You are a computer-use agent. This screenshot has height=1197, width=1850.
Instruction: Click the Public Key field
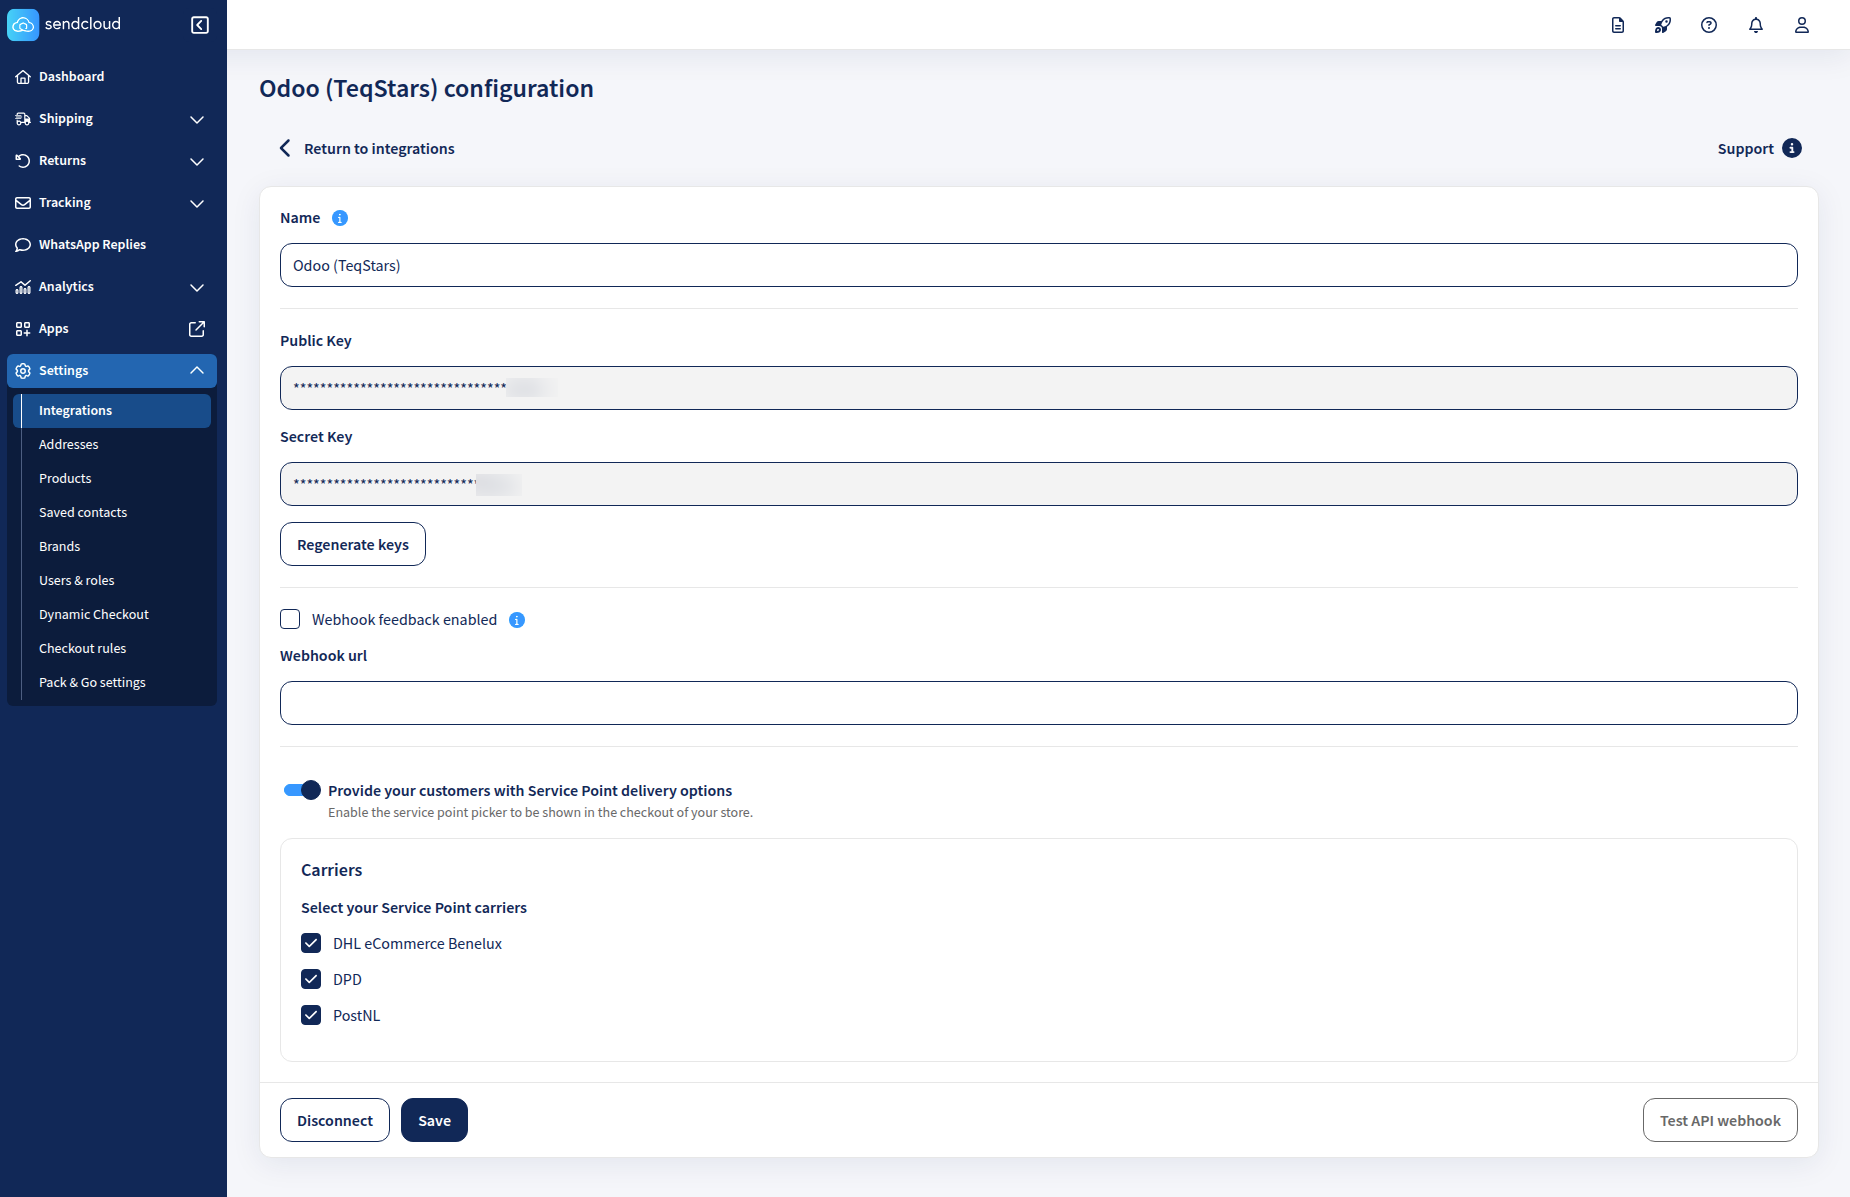(1038, 388)
